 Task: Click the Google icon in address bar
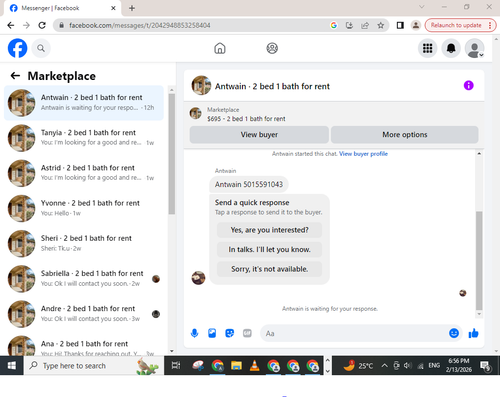[x=334, y=25]
